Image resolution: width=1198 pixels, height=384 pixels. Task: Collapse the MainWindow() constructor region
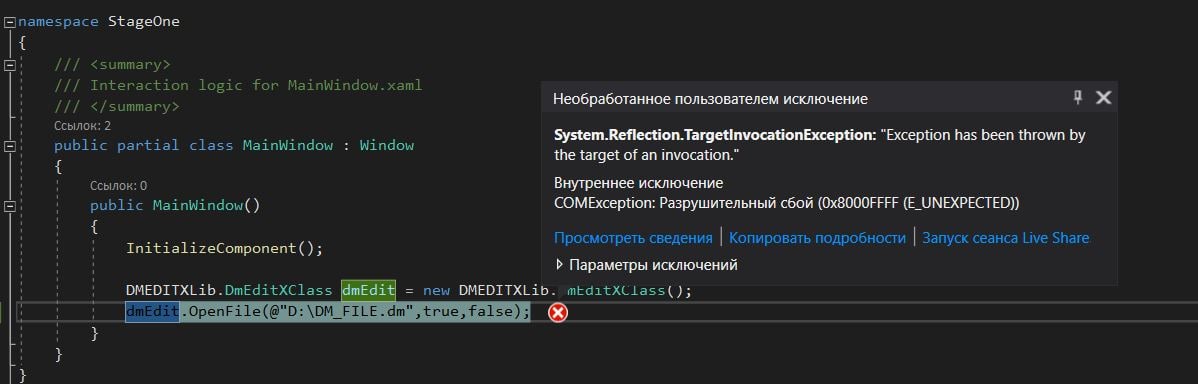coord(9,205)
